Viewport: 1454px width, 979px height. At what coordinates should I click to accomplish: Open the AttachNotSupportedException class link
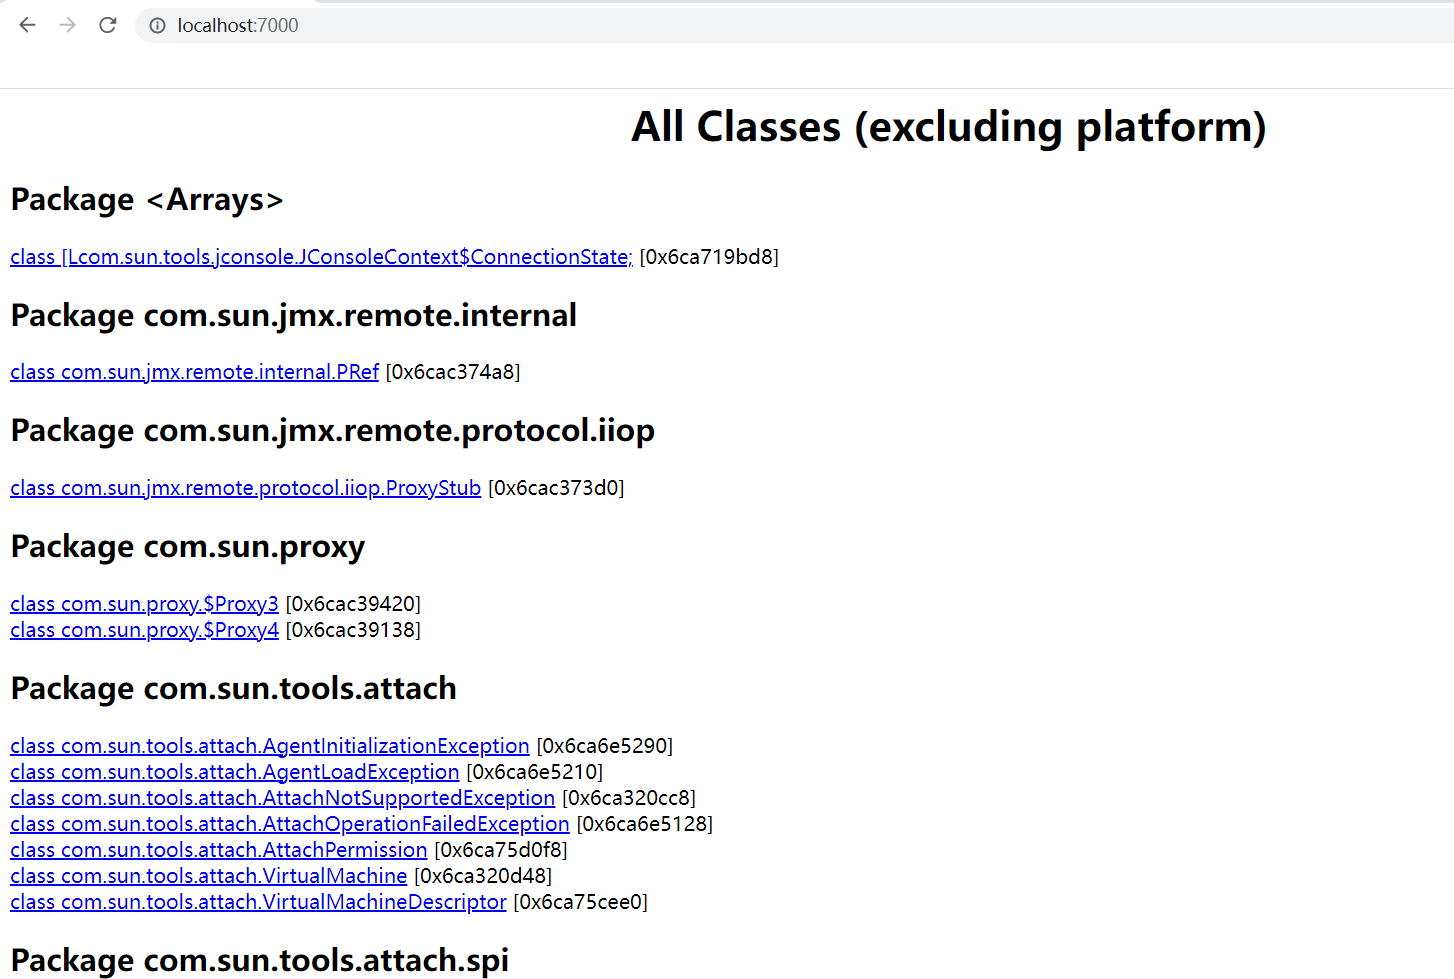pos(282,798)
